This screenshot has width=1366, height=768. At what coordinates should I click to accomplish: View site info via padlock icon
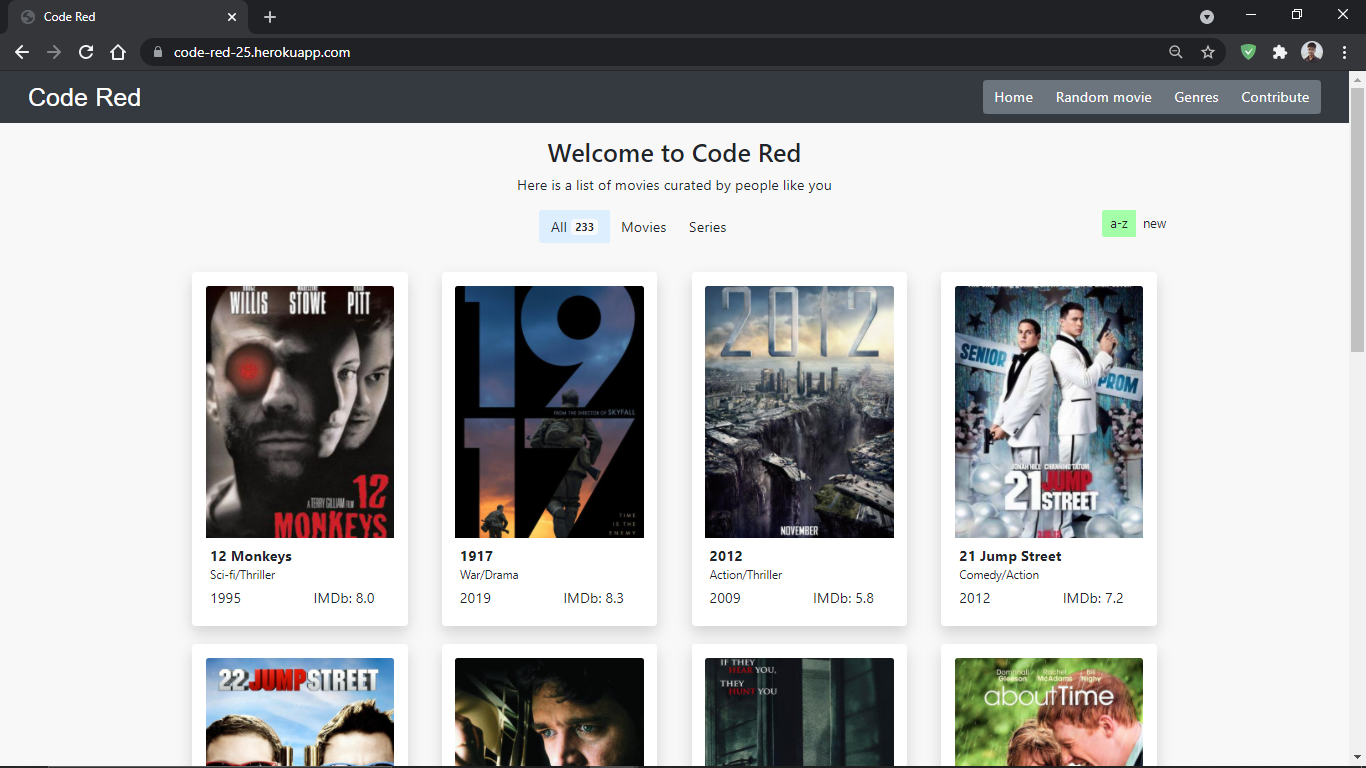pyautogui.click(x=157, y=52)
